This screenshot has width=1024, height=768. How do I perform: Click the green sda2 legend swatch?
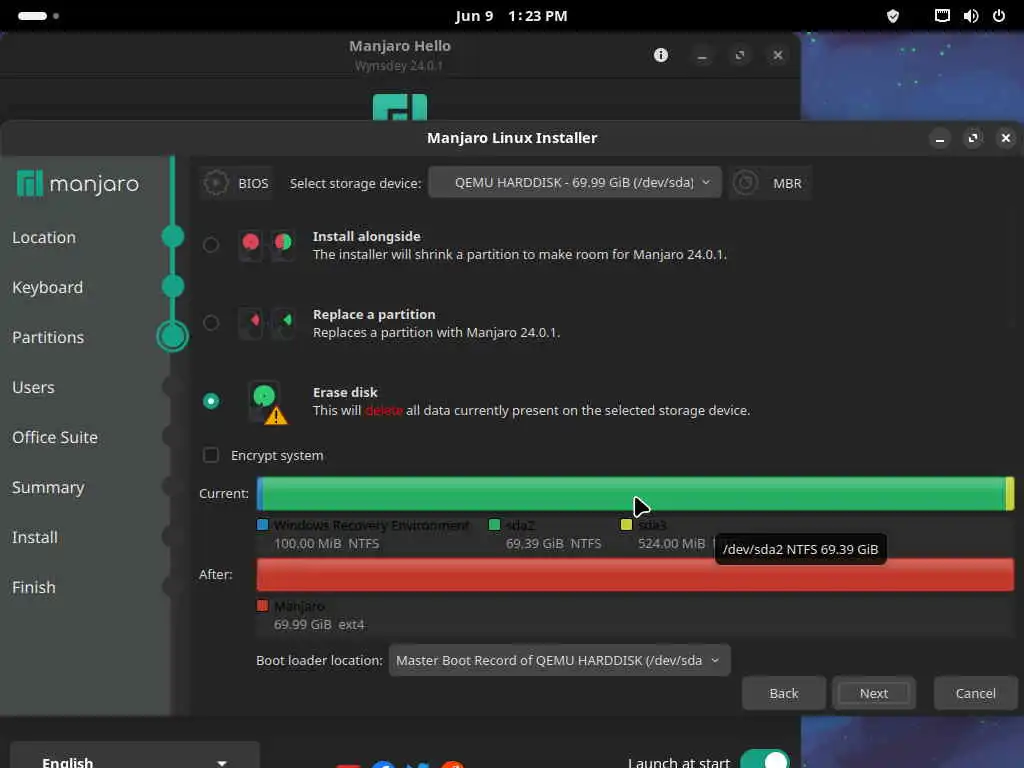(494, 524)
